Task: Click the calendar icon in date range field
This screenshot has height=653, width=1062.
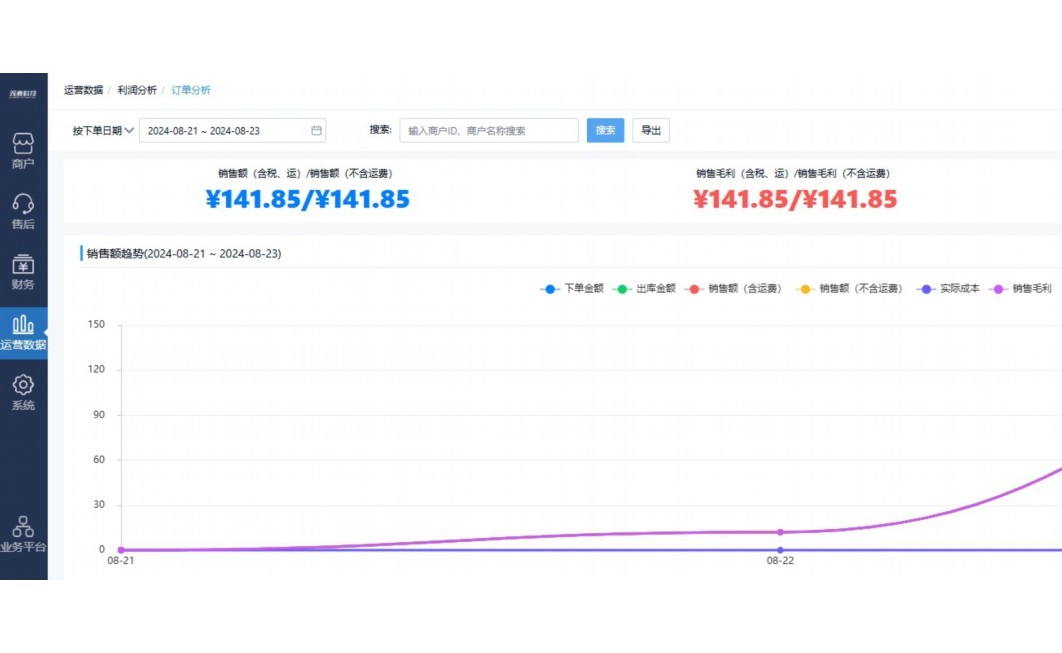Action: click(x=316, y=131)
